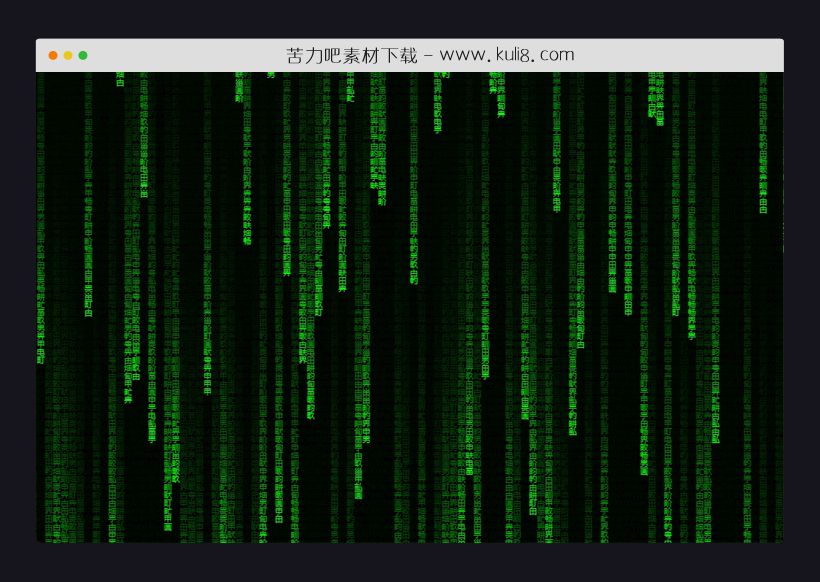
Task: Click the yellow dot in the title bar
Action: pyautogui.click(x=68, y=55)
